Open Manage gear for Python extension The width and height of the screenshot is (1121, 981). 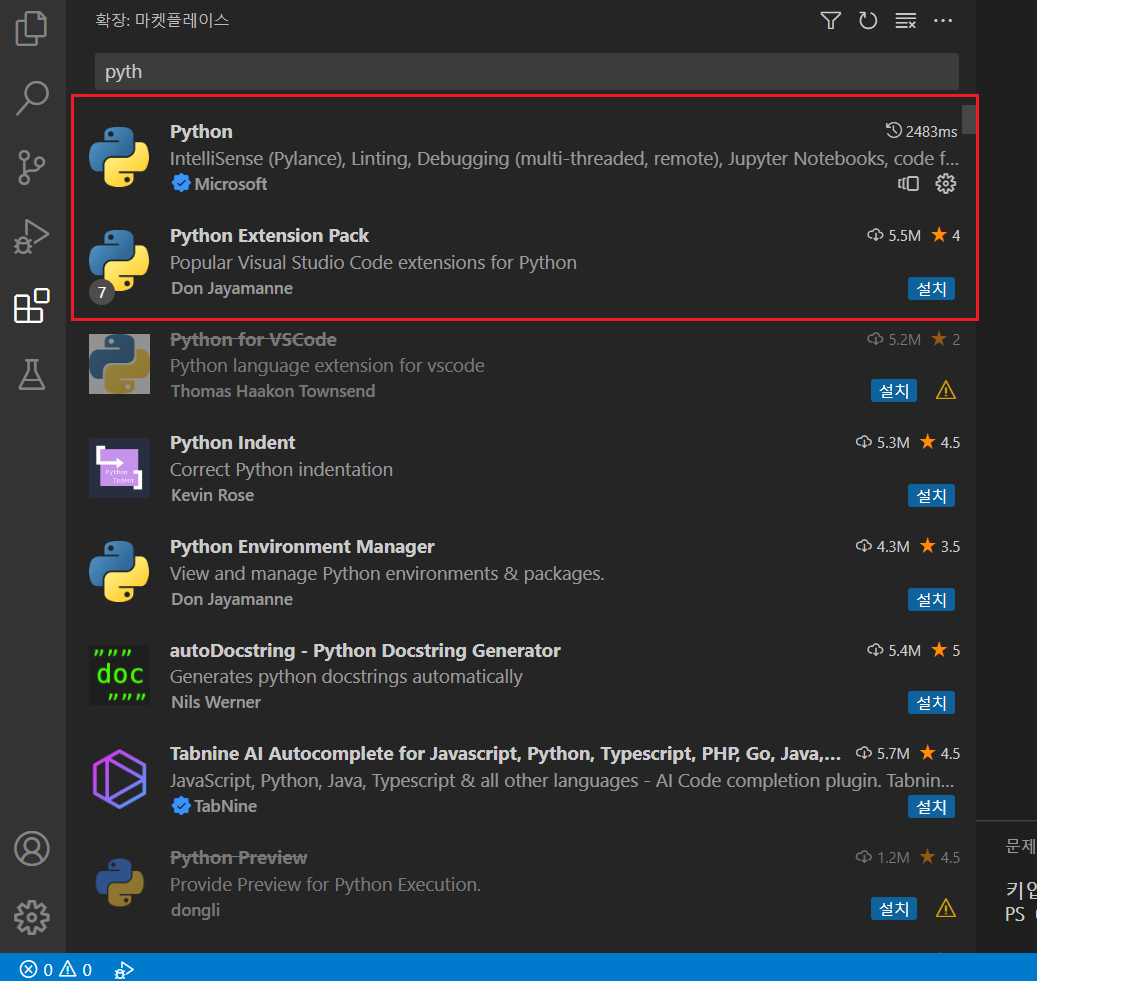coord(945,184)
